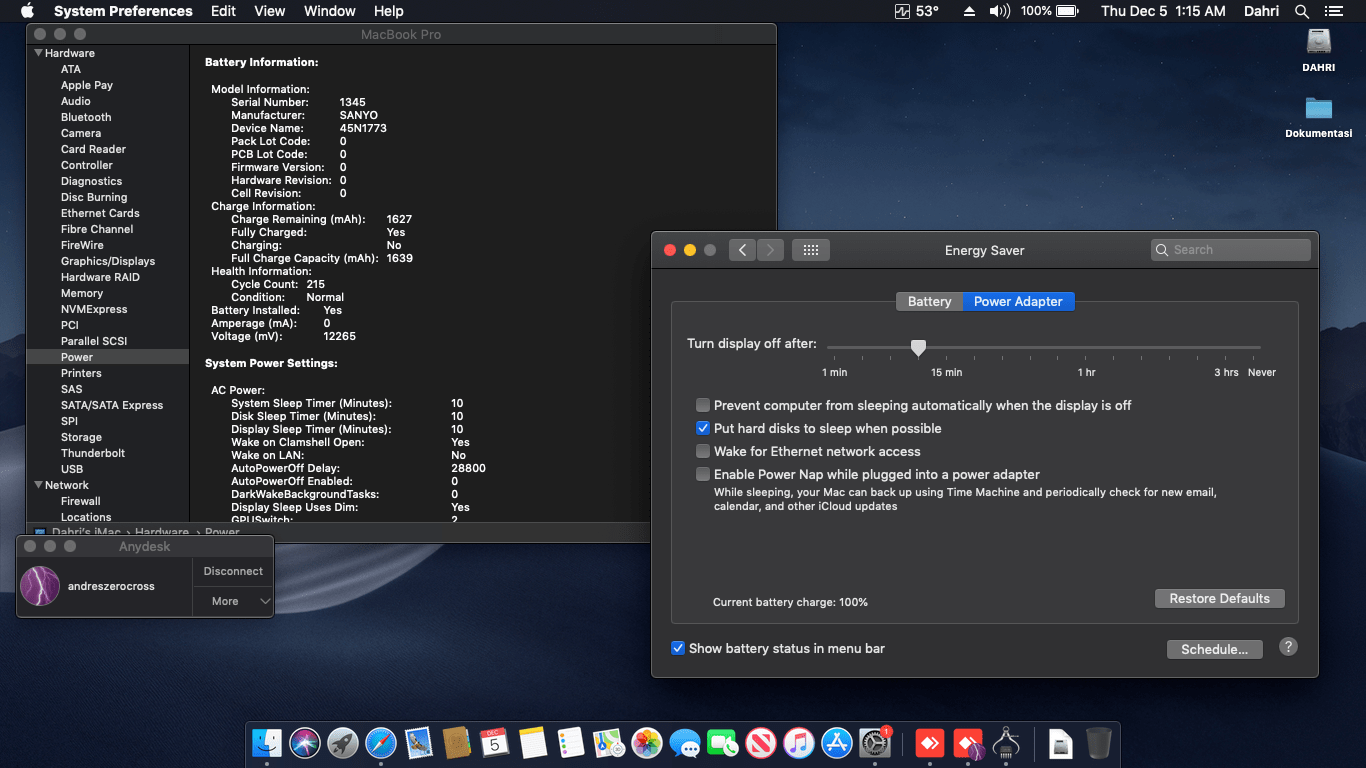
Task: Click the andreszerocross avatar in Anydesk
Action: pyautogui.click(x=40, y=586)
